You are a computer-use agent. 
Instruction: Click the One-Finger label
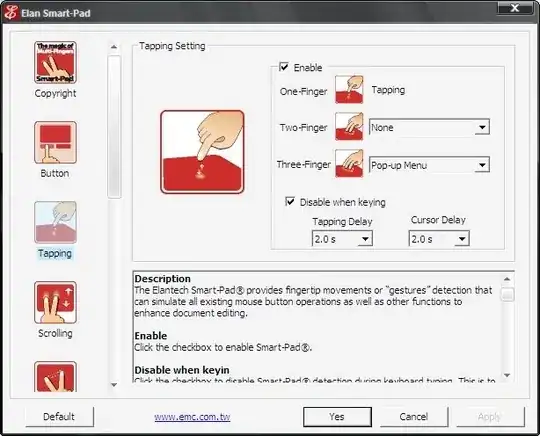pos(303,92)
